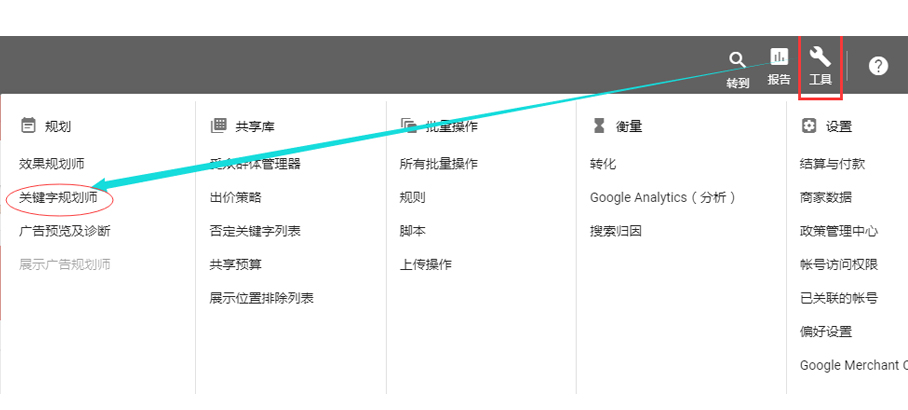The image size is (908, 410).
Task: Open 关键字规划师 keyword planner
Action: tap(58, 197)
